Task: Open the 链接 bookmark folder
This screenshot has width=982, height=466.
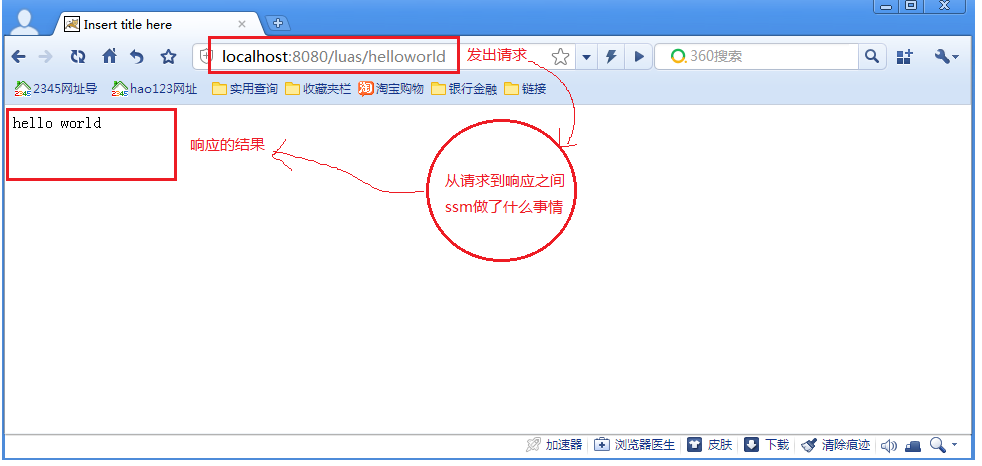Action: (525, 89)
